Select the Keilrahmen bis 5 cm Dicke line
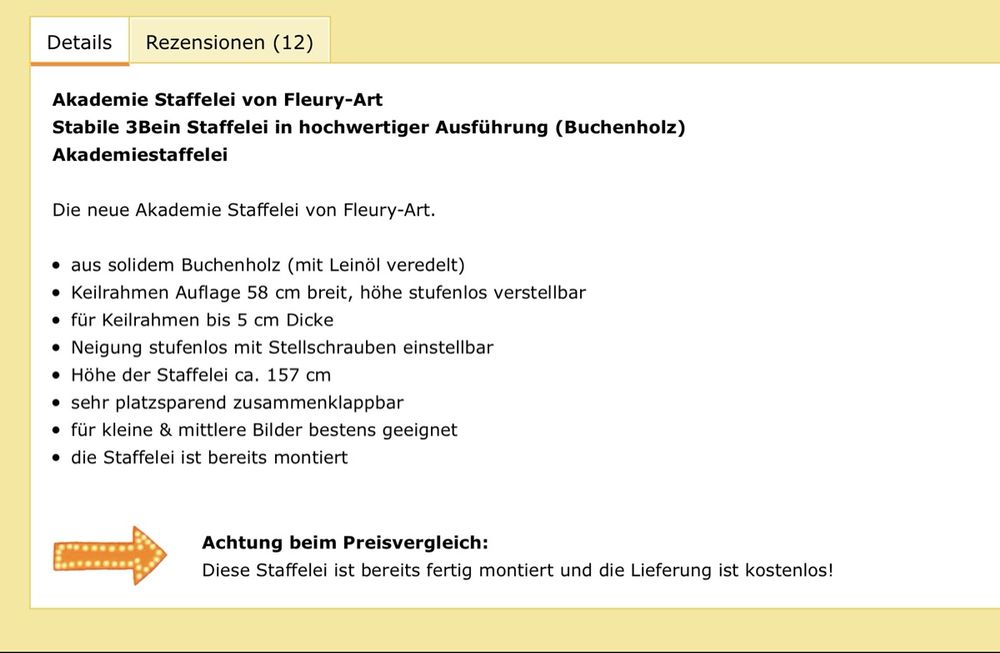 (202, 319)
